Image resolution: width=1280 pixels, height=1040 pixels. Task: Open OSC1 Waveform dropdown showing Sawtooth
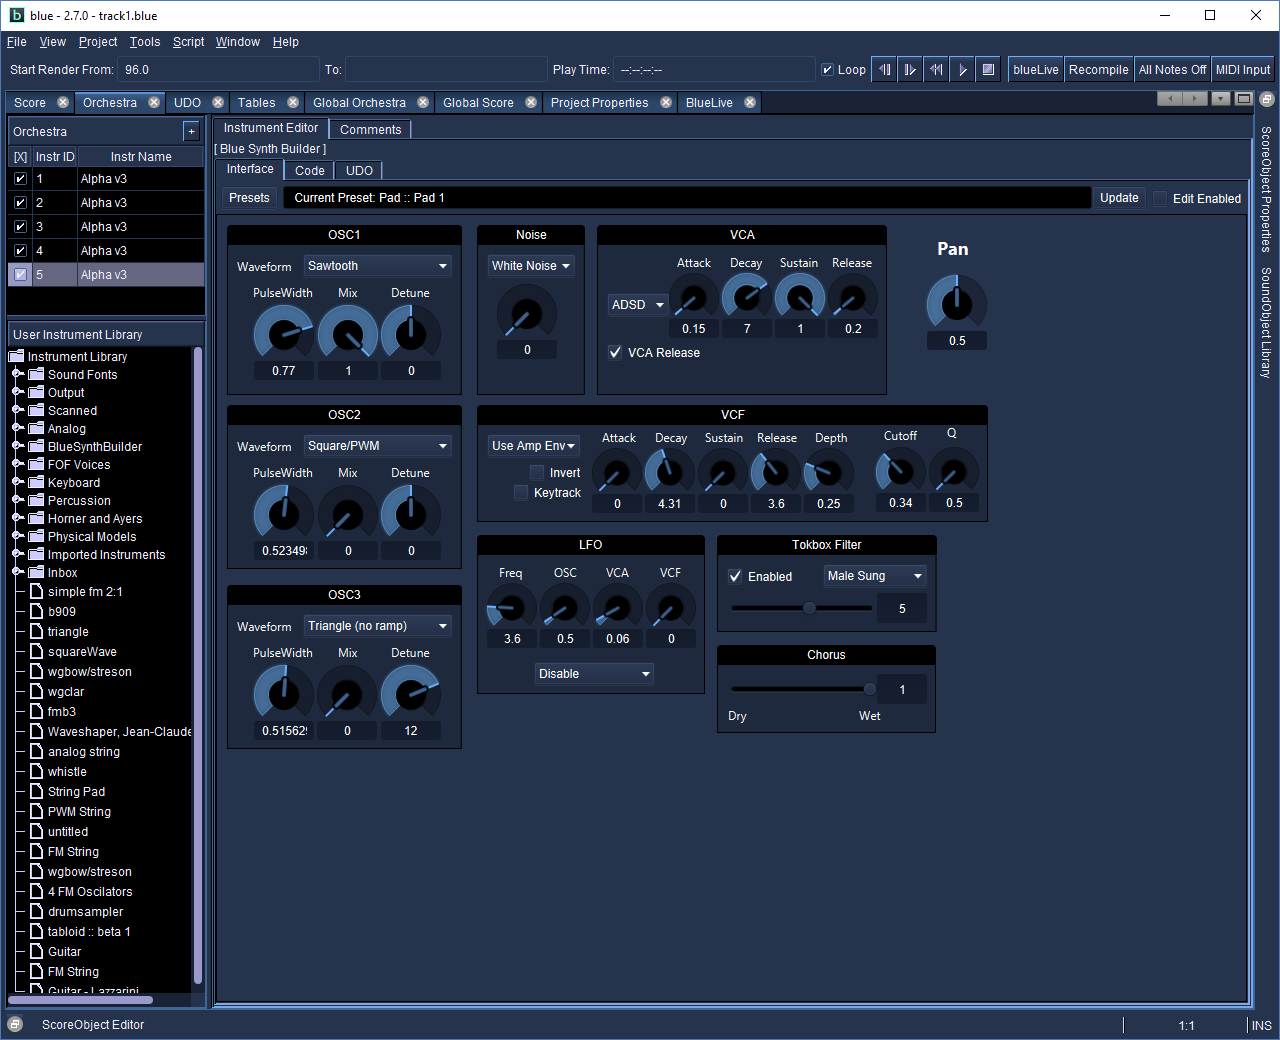(x=377, y=266)
